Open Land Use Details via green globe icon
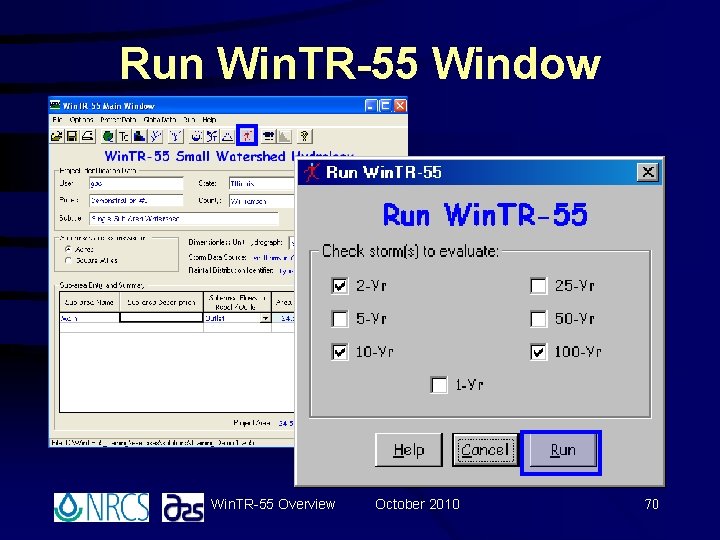Screen dimensions: 720x540 pyautogui.click(x=108, y=136)
